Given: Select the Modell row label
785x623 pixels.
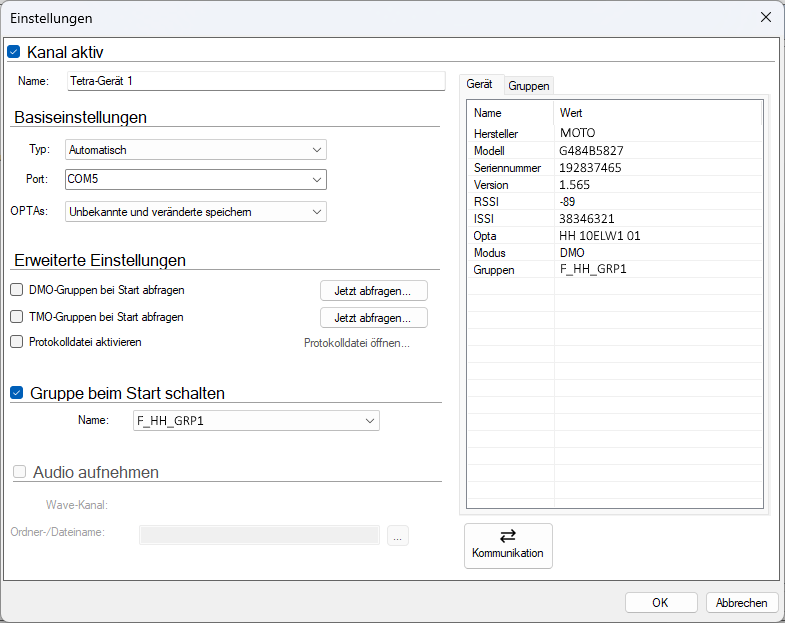Looking at the screenshot, I should pyautogui.click(x=489, y=151).
